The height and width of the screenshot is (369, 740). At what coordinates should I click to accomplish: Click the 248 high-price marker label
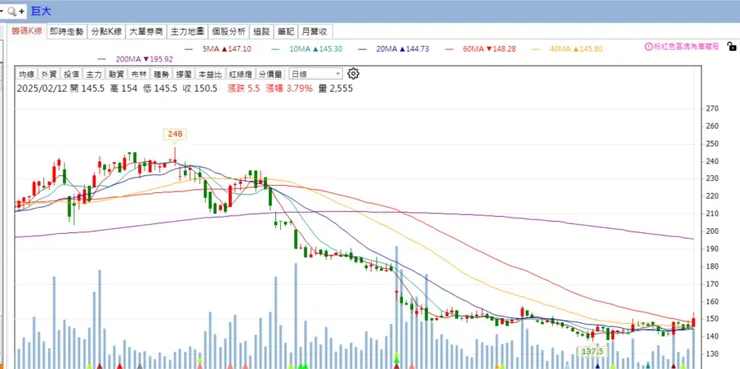(x=175, y=134)
